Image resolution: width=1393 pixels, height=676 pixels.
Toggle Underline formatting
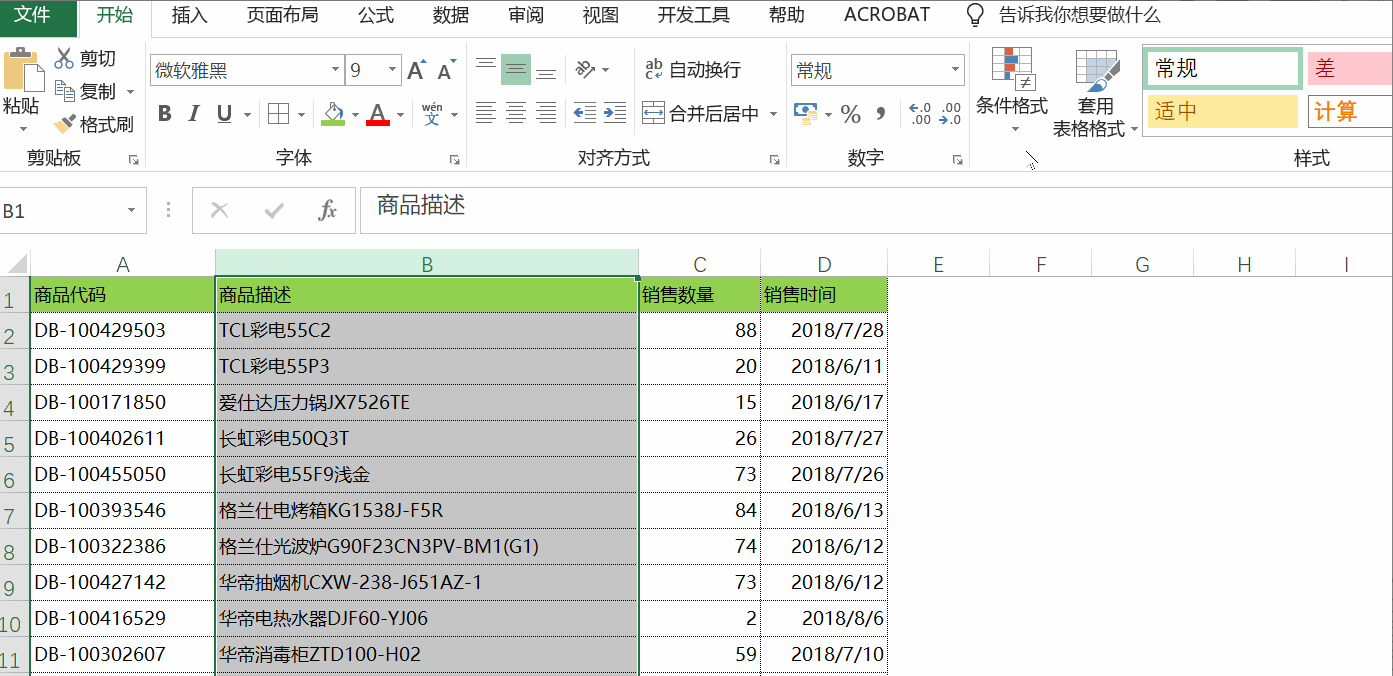tap(223, 114)
